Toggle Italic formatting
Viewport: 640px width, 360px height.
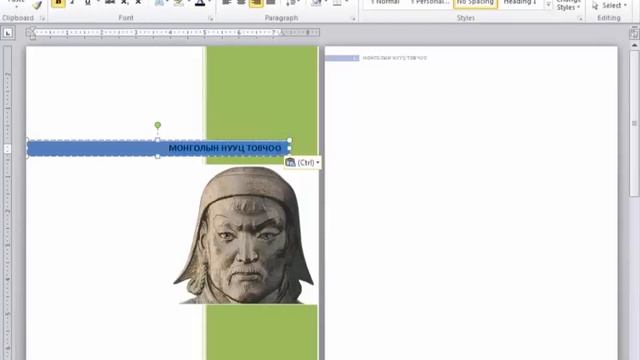(73, 3)
